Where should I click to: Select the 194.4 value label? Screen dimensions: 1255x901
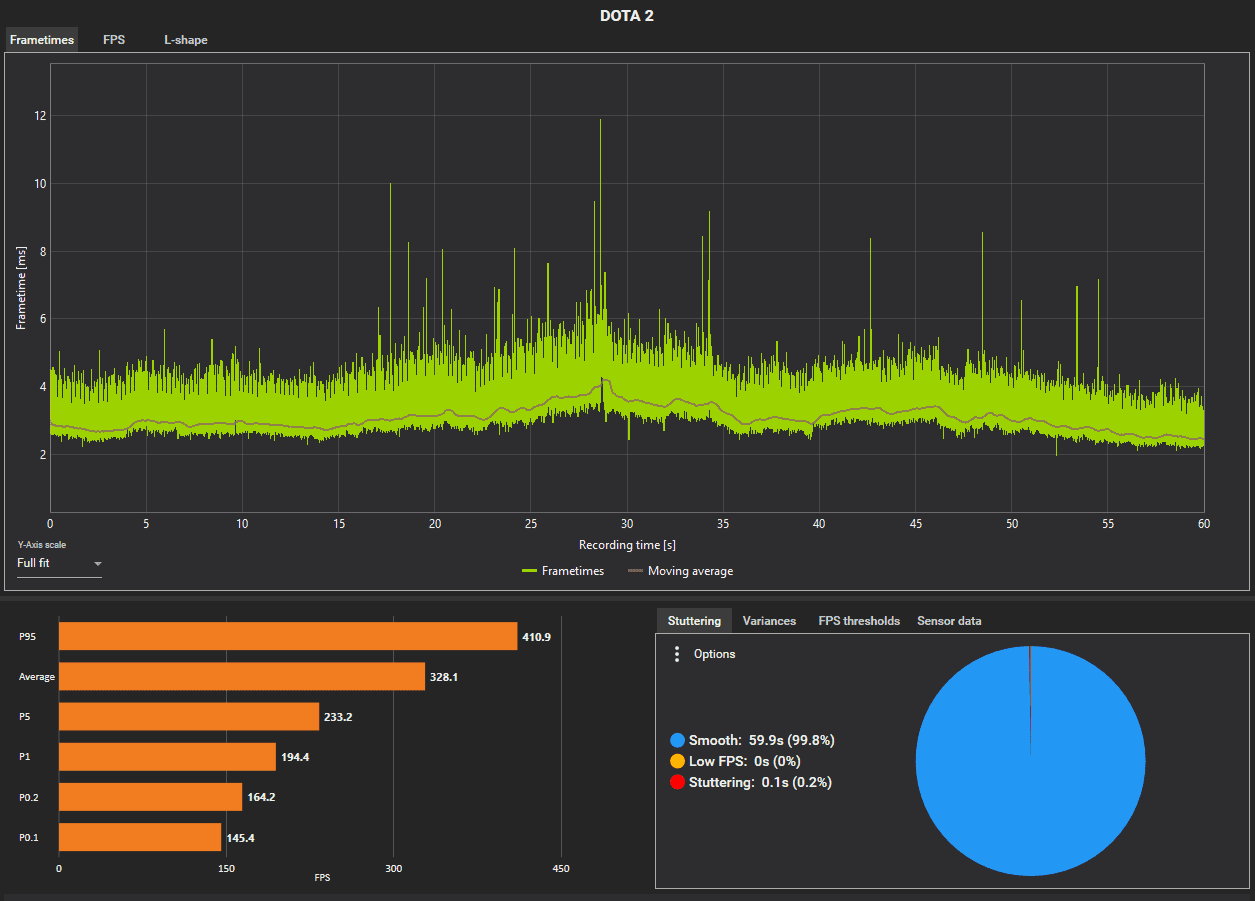tap(295, 757)
